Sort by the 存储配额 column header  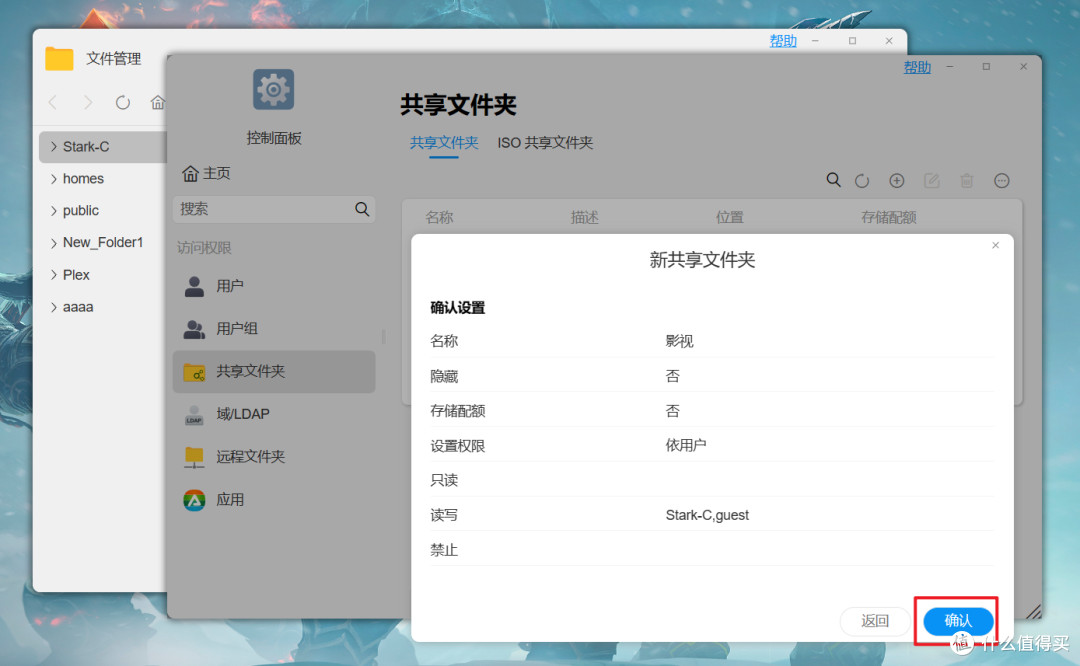pos(889,218)
